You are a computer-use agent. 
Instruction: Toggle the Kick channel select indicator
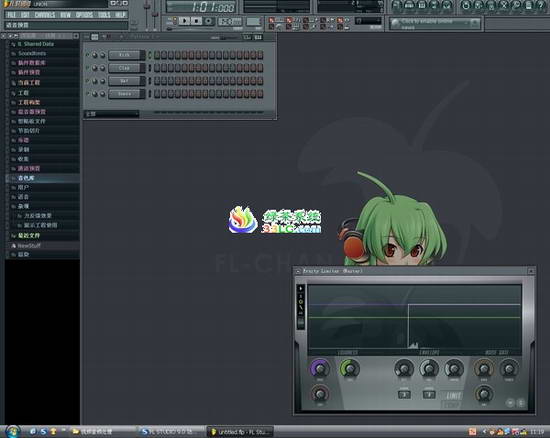pos(150,55)
